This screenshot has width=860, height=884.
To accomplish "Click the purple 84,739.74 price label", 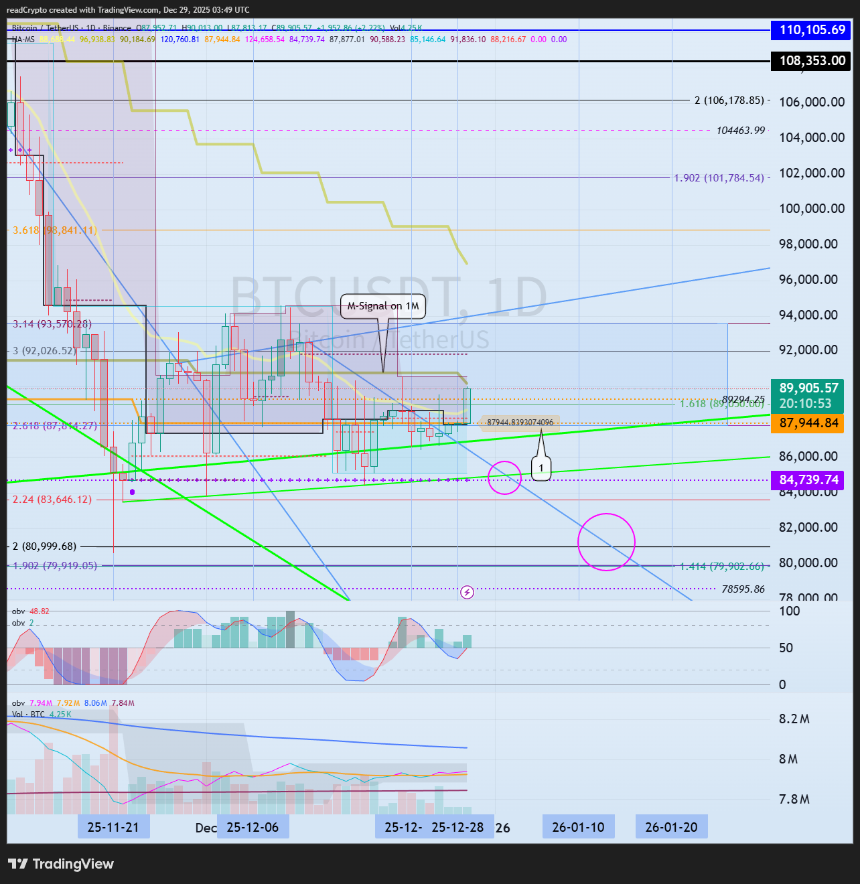I will 808,480.
